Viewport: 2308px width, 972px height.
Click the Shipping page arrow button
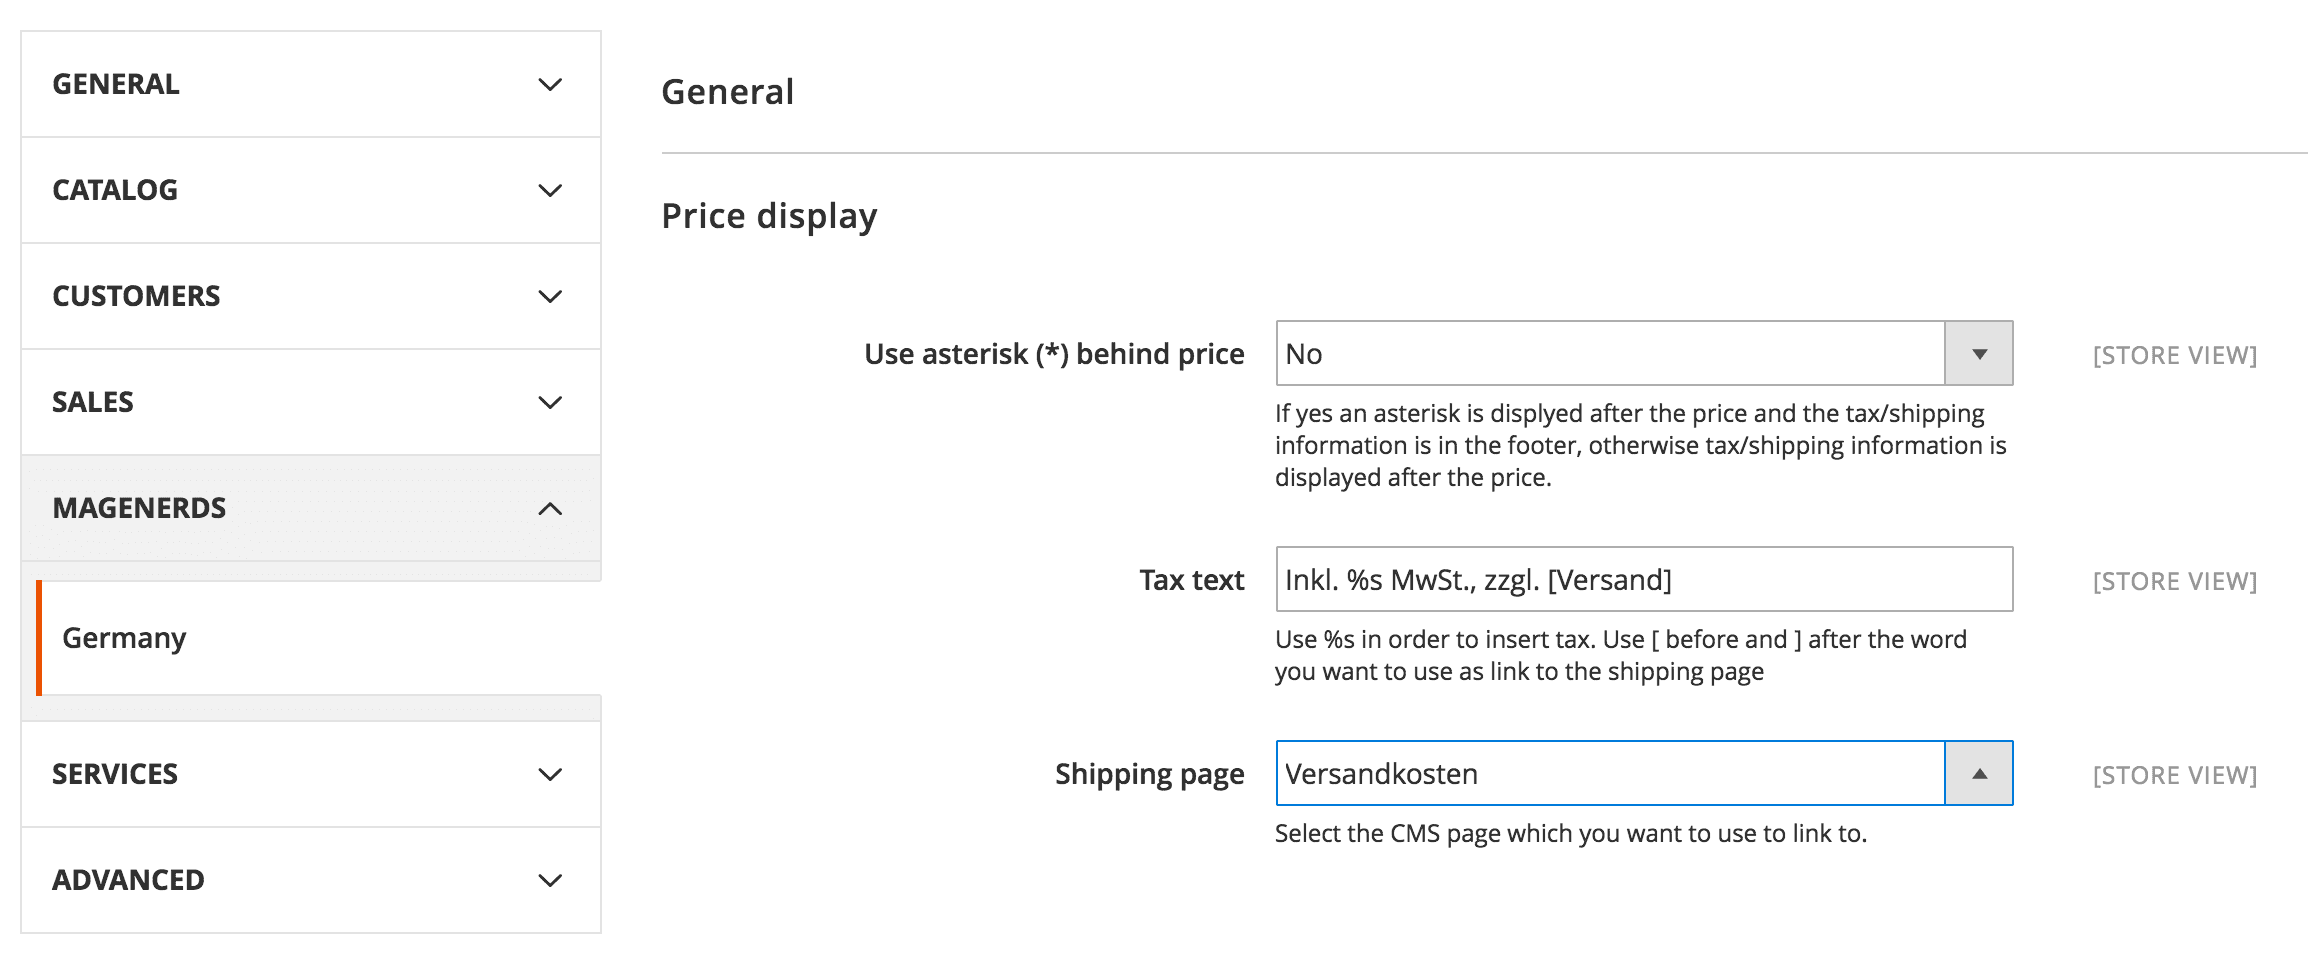1978,774
